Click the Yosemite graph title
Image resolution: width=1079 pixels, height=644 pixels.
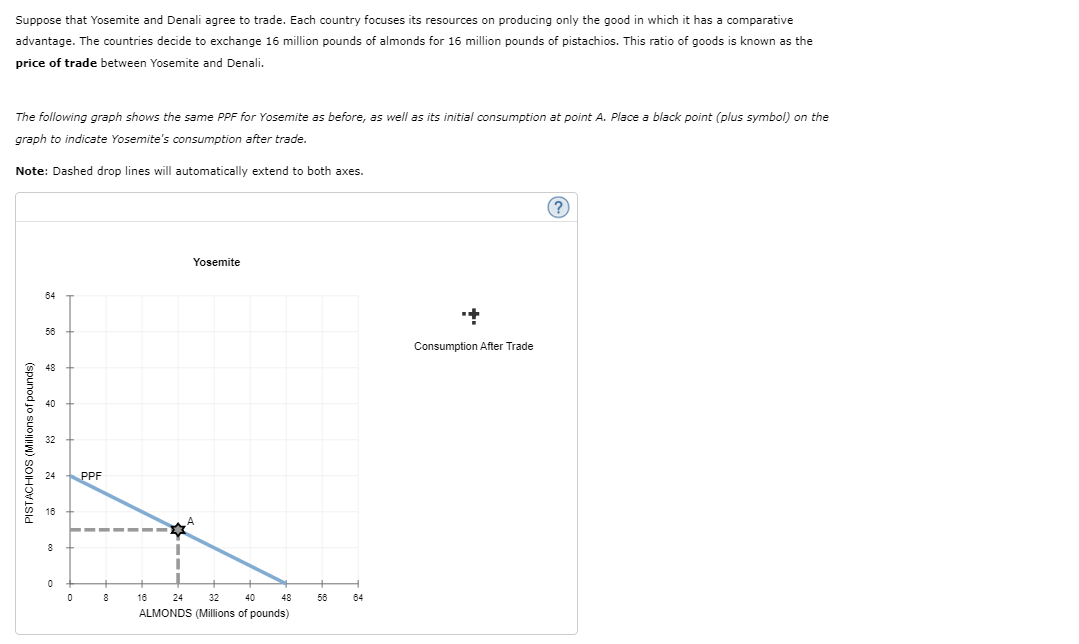[x=216, y=262]
